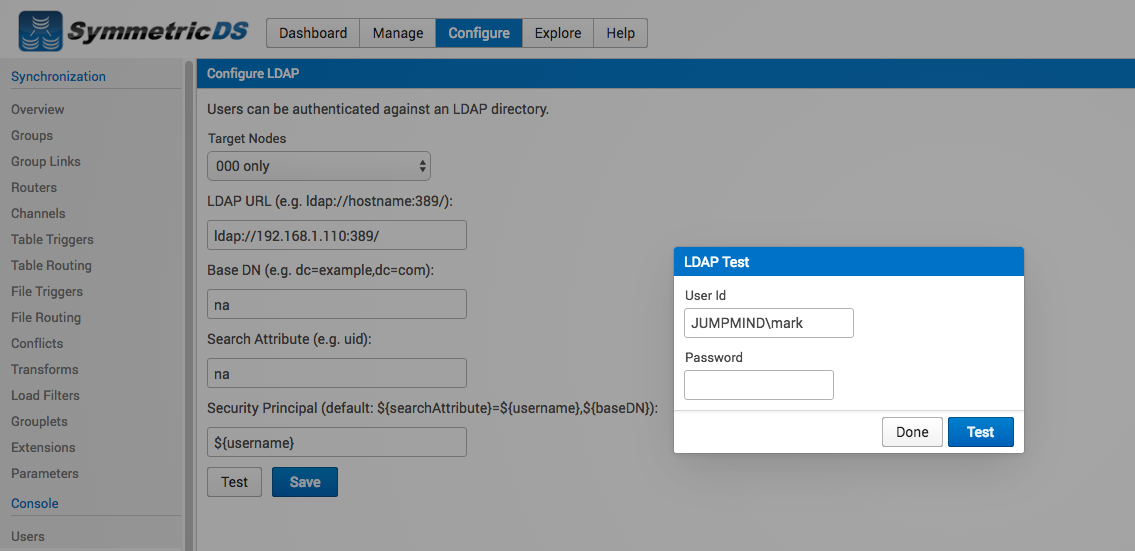The height and width of the screenshot is (551, 1135).
Task: Click the LDAP URL text field
Action: (337, 235)
